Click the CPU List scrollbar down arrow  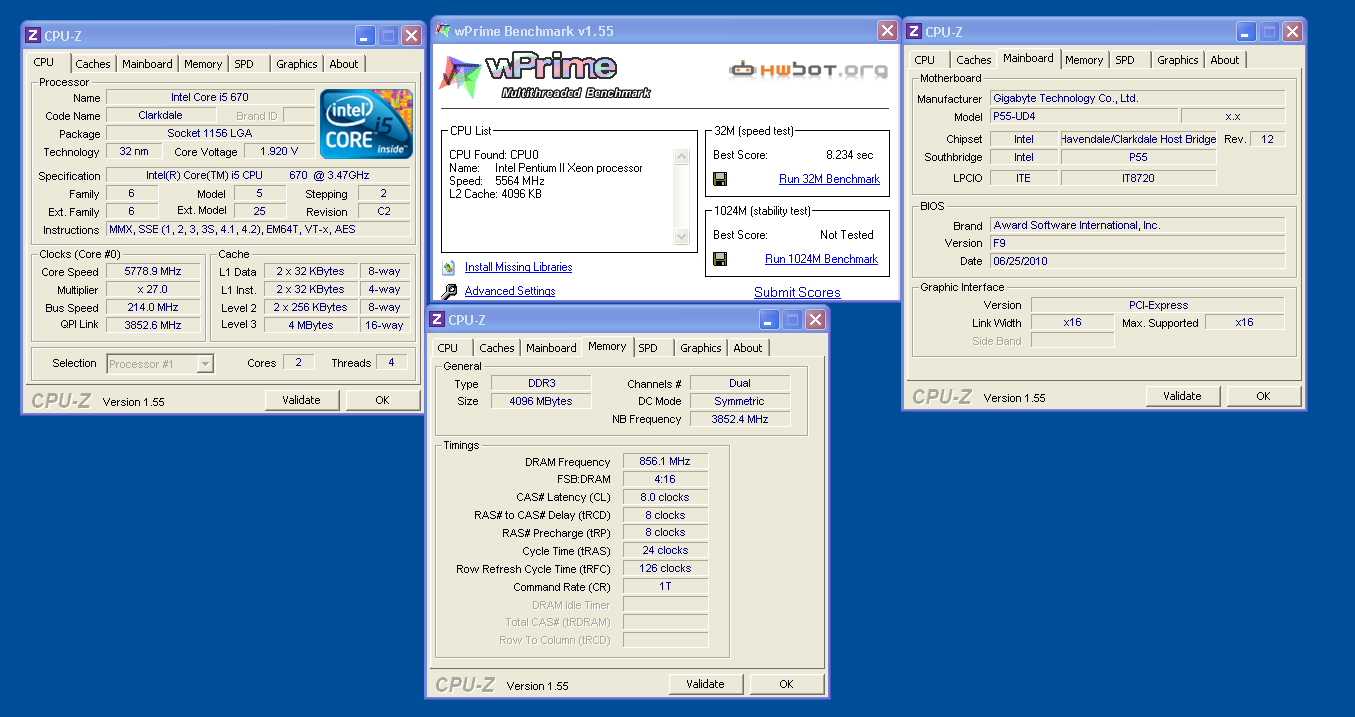tap(682, 237)
